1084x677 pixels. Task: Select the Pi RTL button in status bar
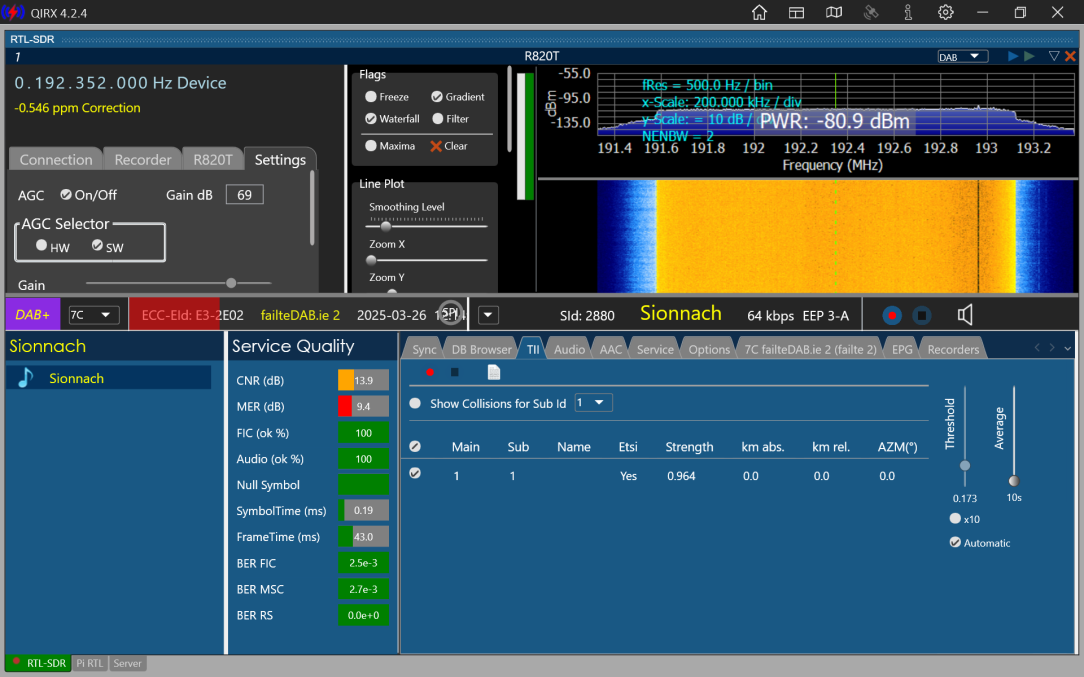point(90,663)
